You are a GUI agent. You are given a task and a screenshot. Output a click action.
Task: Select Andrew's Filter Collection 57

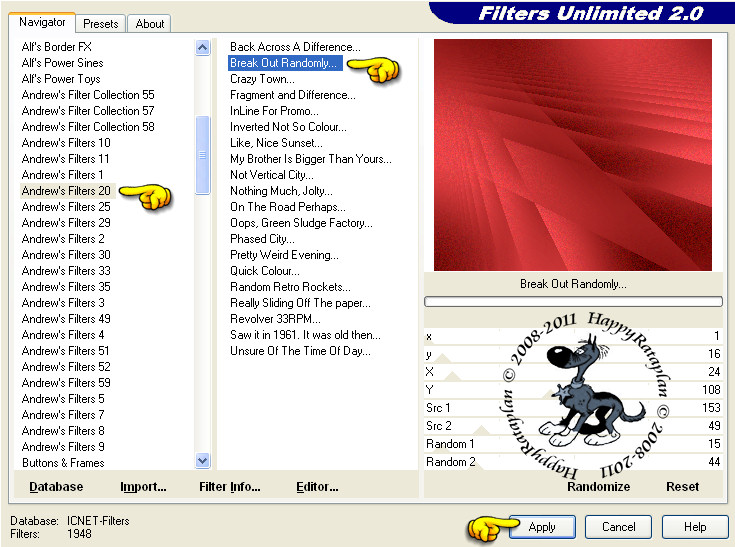pyautogui.click(x=88, y=111)
